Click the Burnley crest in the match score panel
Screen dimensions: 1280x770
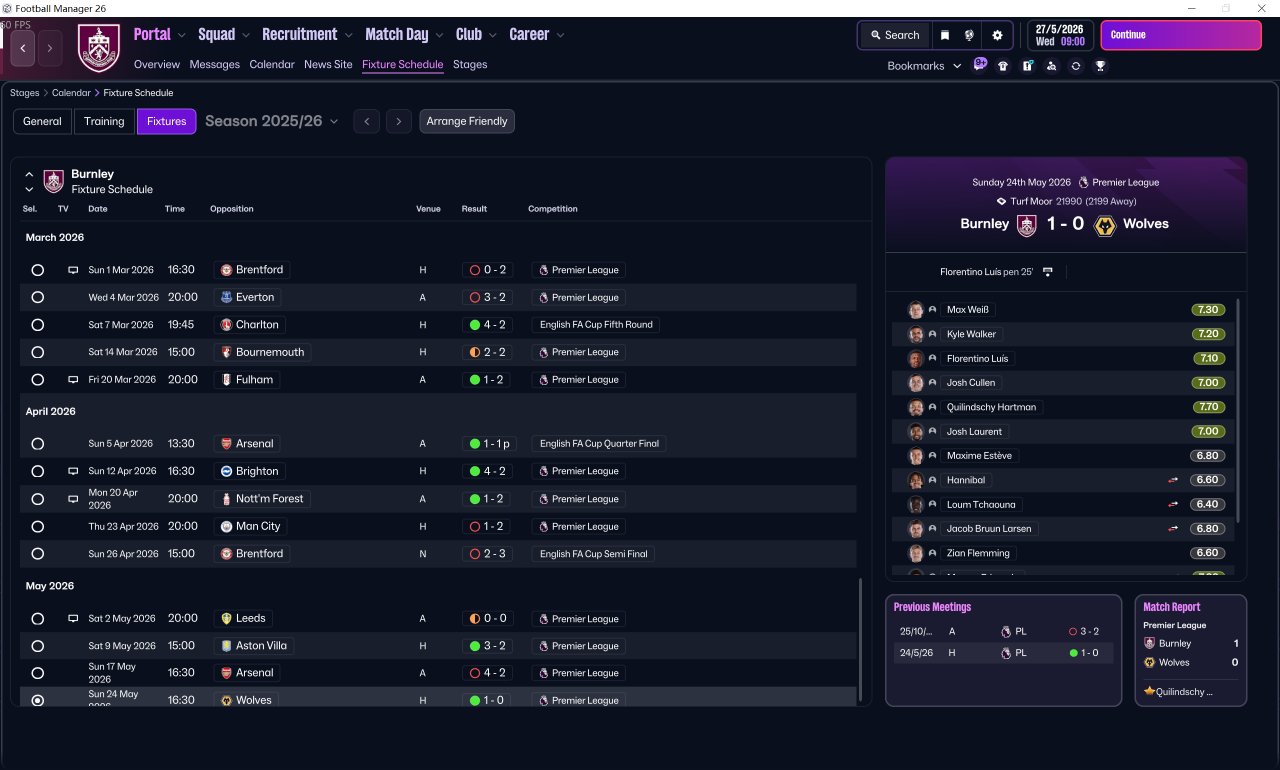pyautogui.click(x=1027, y=225)
